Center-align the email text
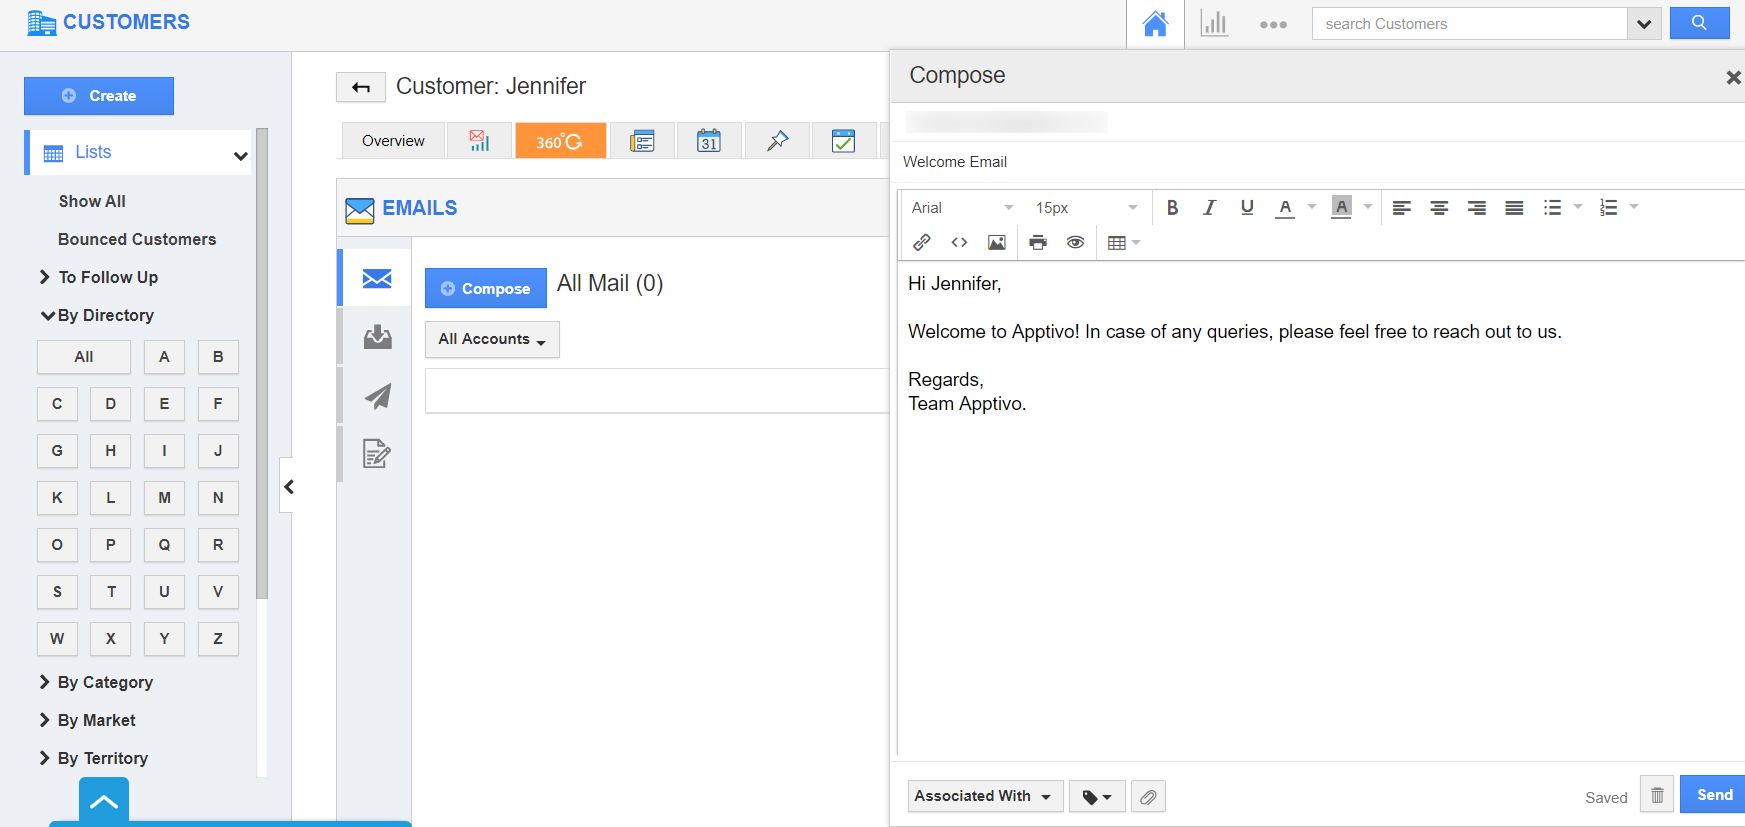Image resolution: width=1745 pixels, height=827 pixels. coord(1439,208)
